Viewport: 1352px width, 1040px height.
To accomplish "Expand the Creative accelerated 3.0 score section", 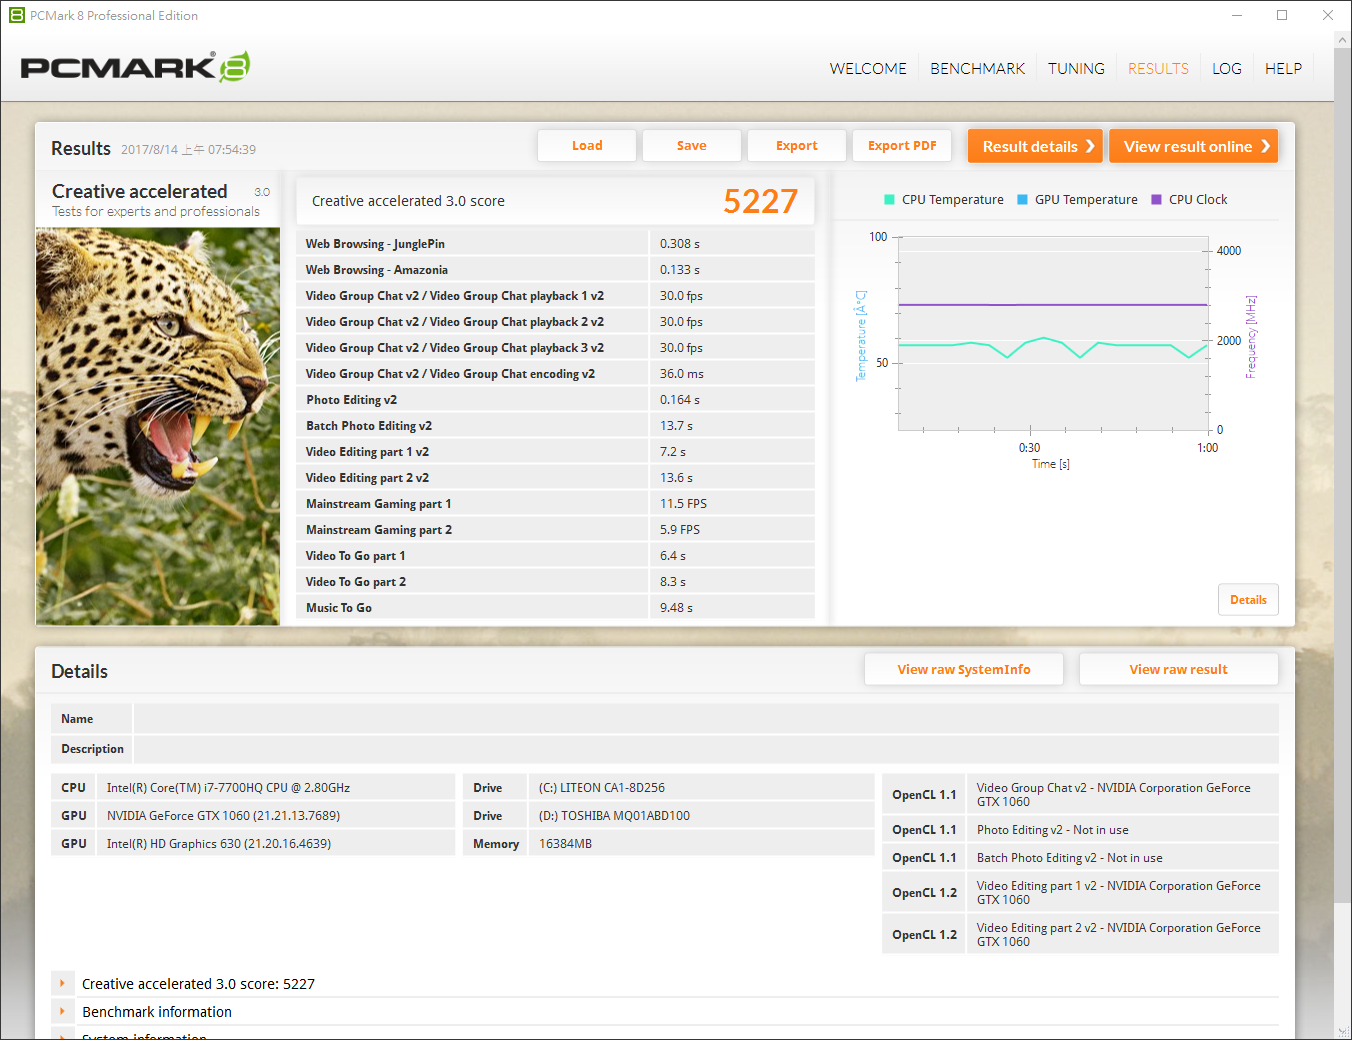I will click(62, 984).
